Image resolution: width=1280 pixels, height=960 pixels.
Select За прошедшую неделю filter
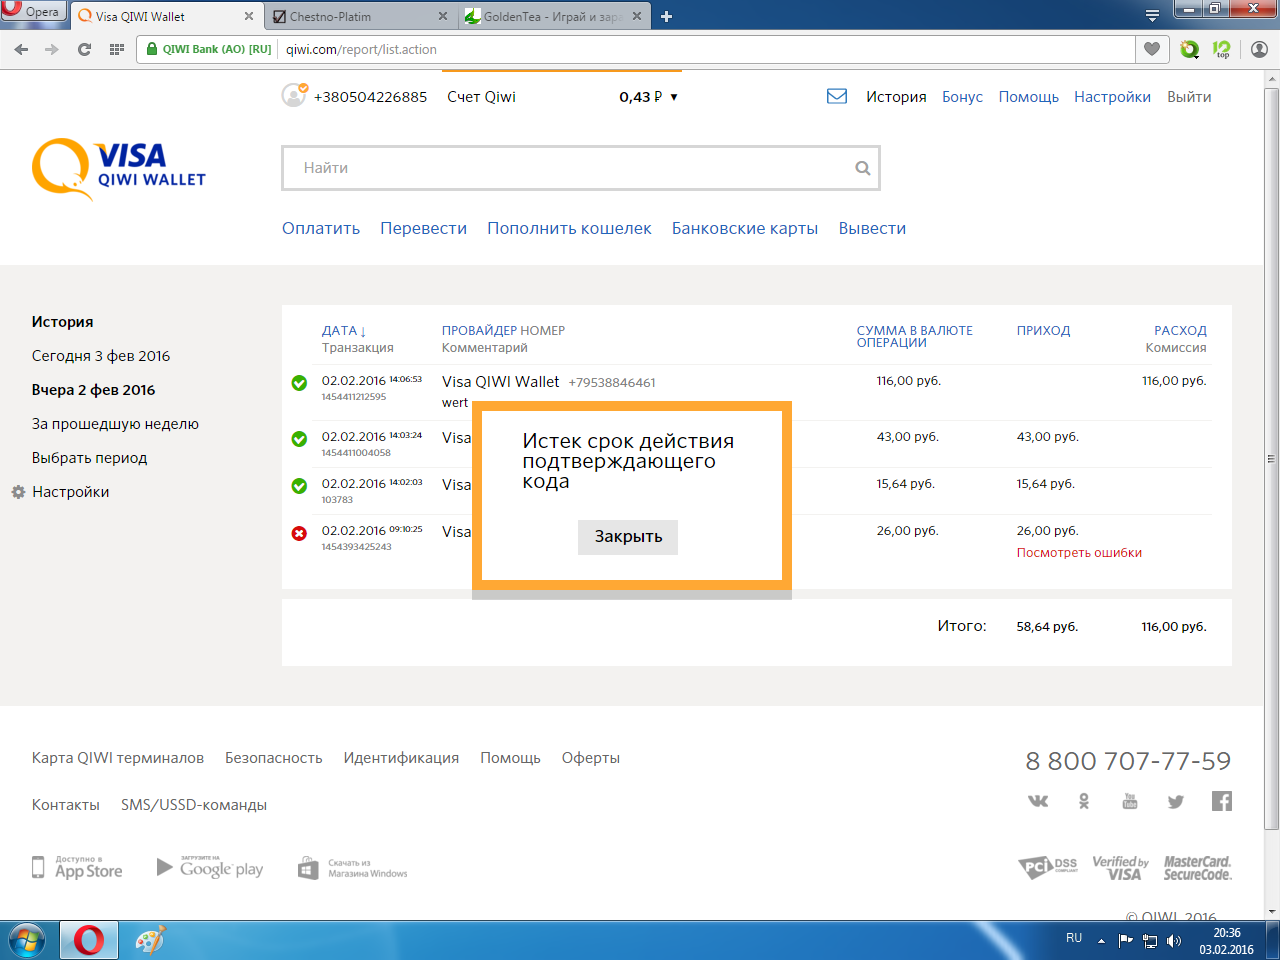point(115,424)
